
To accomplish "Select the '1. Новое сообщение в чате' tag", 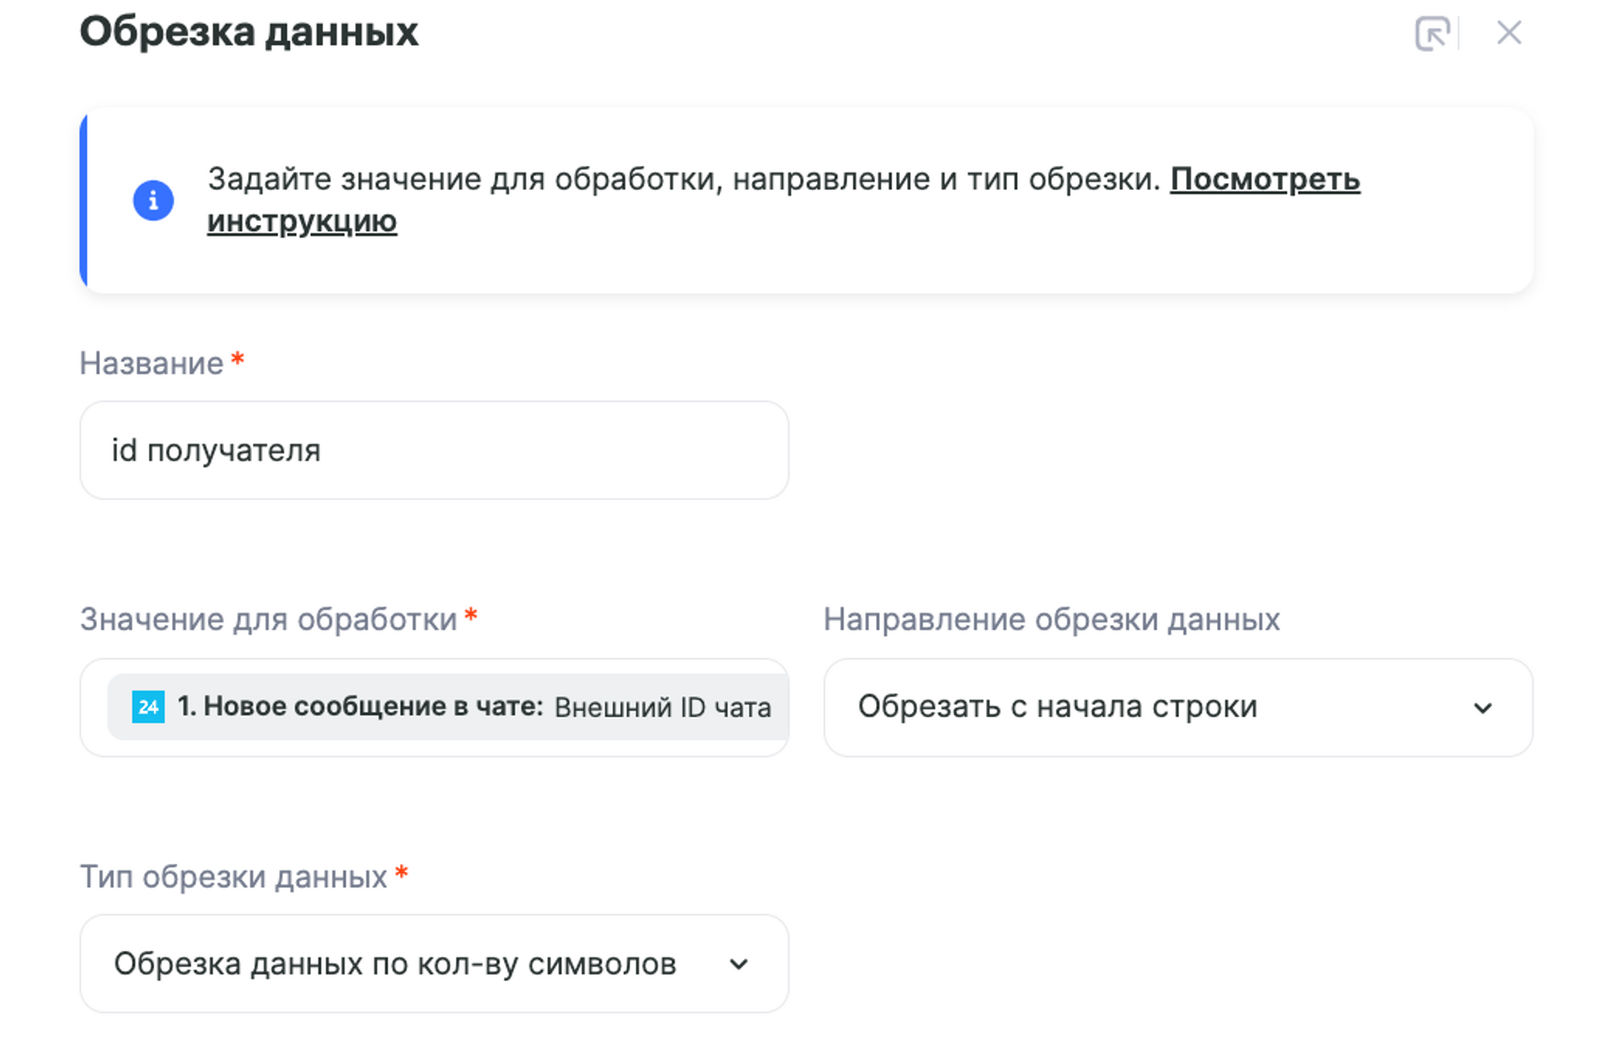I will point(360,707).
